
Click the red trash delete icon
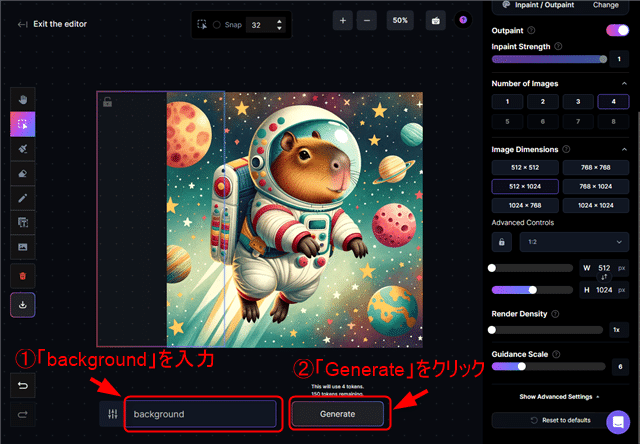point(23,276)
